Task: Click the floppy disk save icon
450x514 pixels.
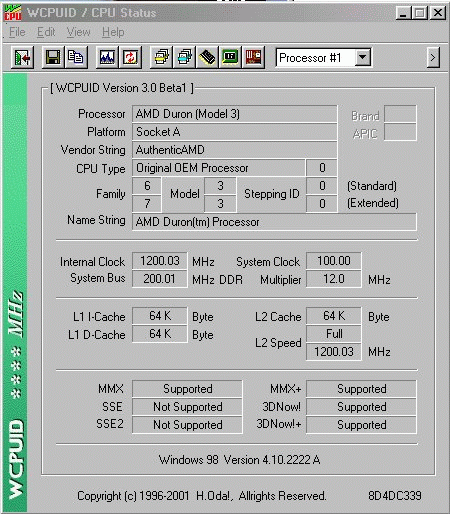Action: pos(53,58)
